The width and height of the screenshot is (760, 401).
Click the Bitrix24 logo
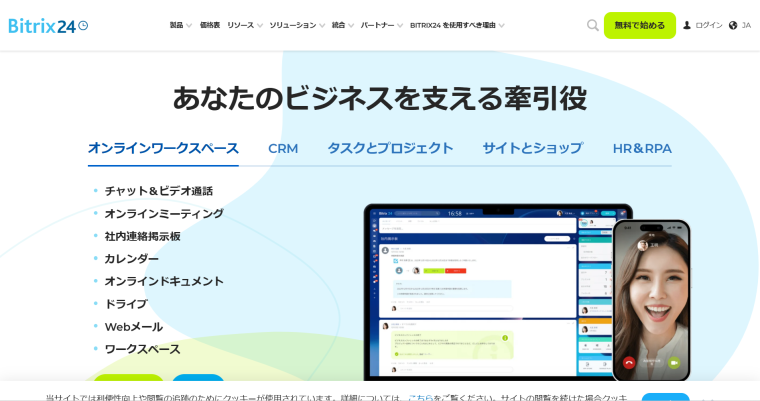pos(47,25)
